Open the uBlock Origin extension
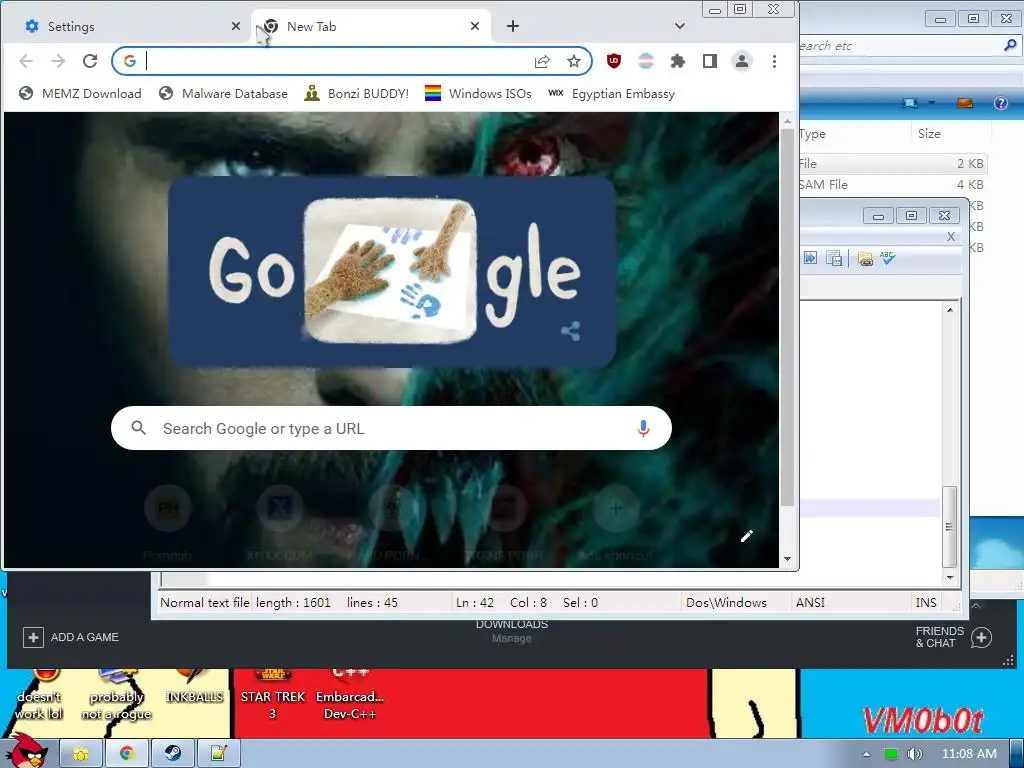 pyautogui.click(x=614, y=61)
